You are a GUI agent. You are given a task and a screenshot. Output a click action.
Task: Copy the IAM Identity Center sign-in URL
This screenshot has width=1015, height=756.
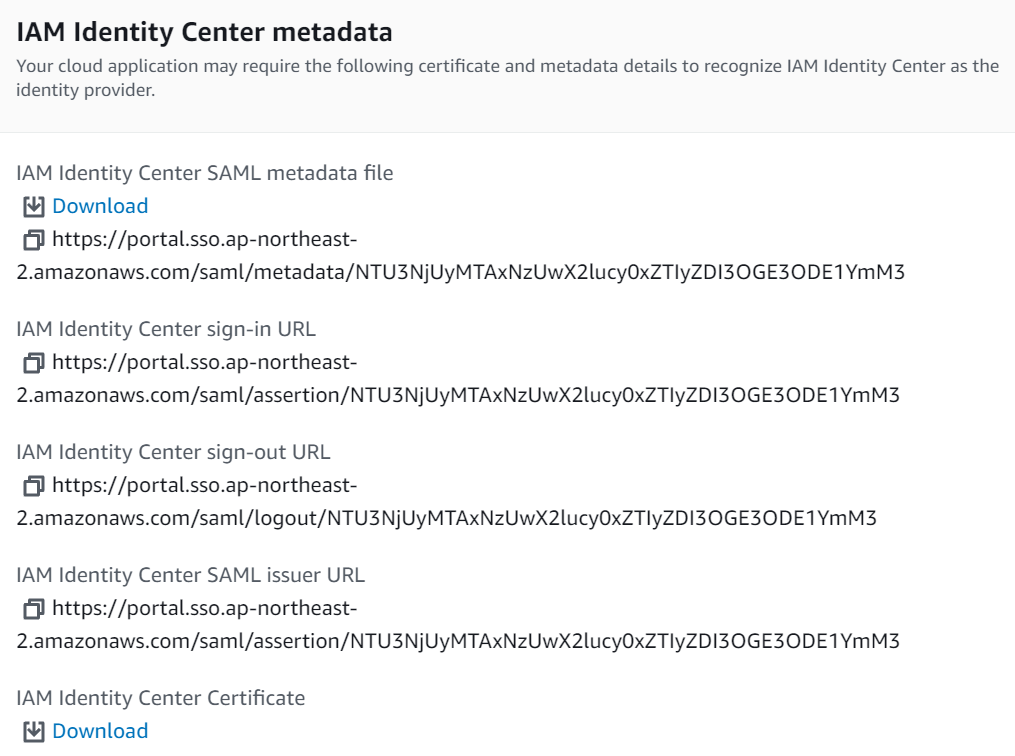click(34, 362)
